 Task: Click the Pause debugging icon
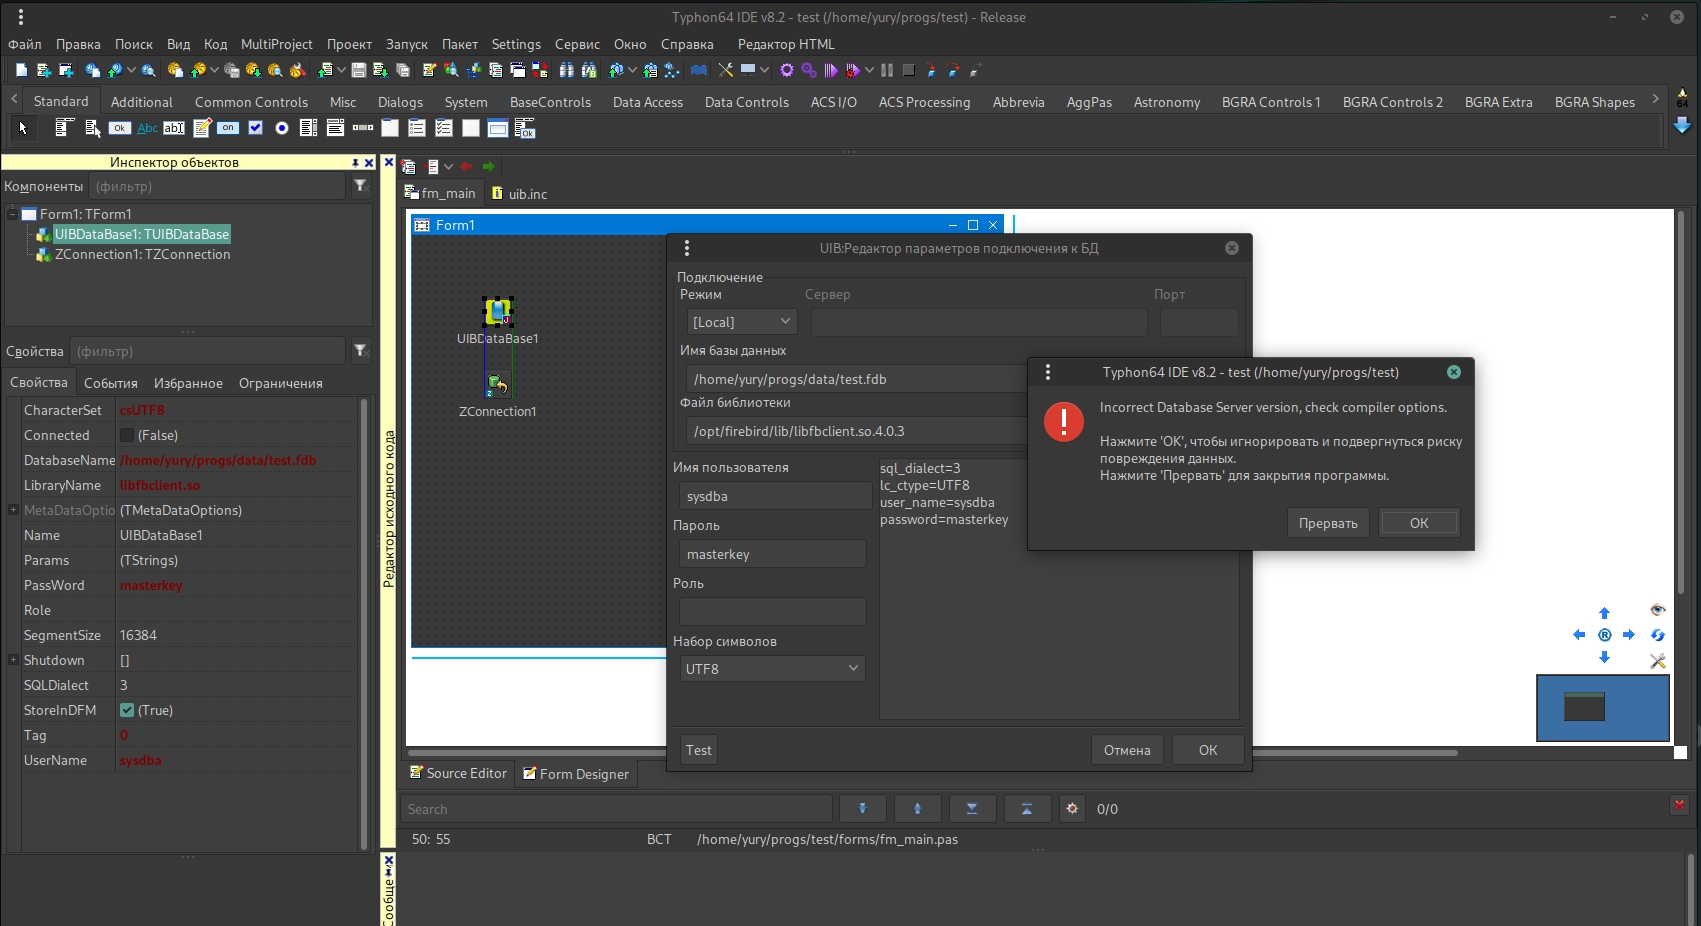coord(887,70)
